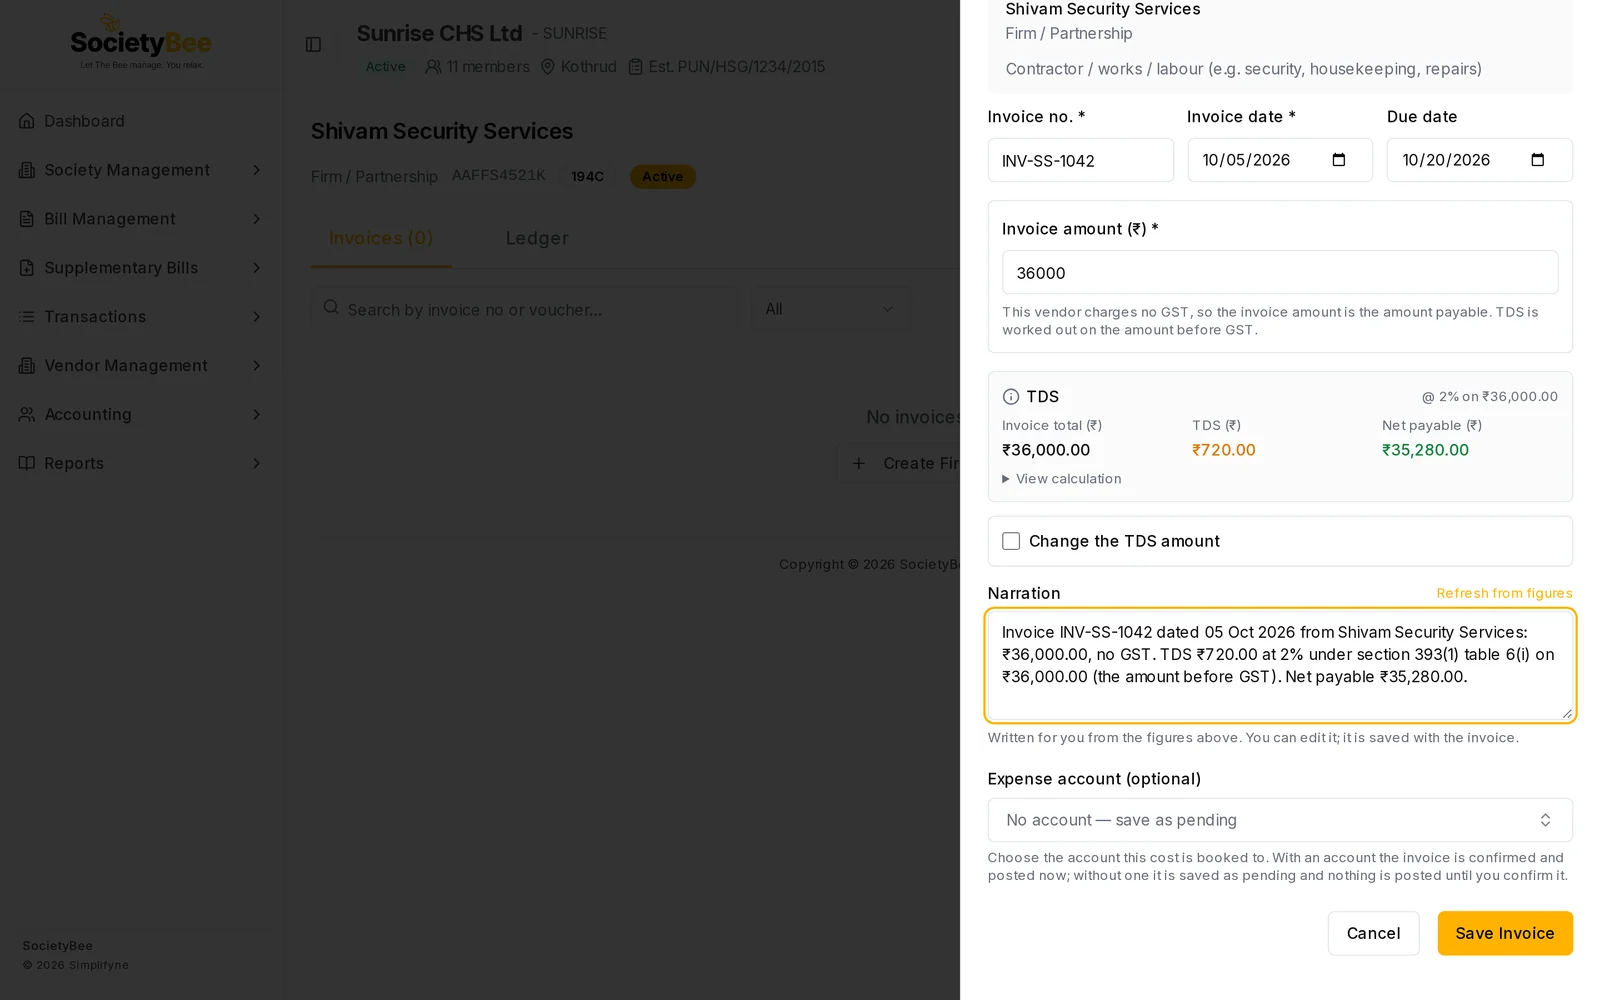Viewport: 1600px width, 1000px height.
Task: Click the Society Management building icon
Action: pos(27,170)
